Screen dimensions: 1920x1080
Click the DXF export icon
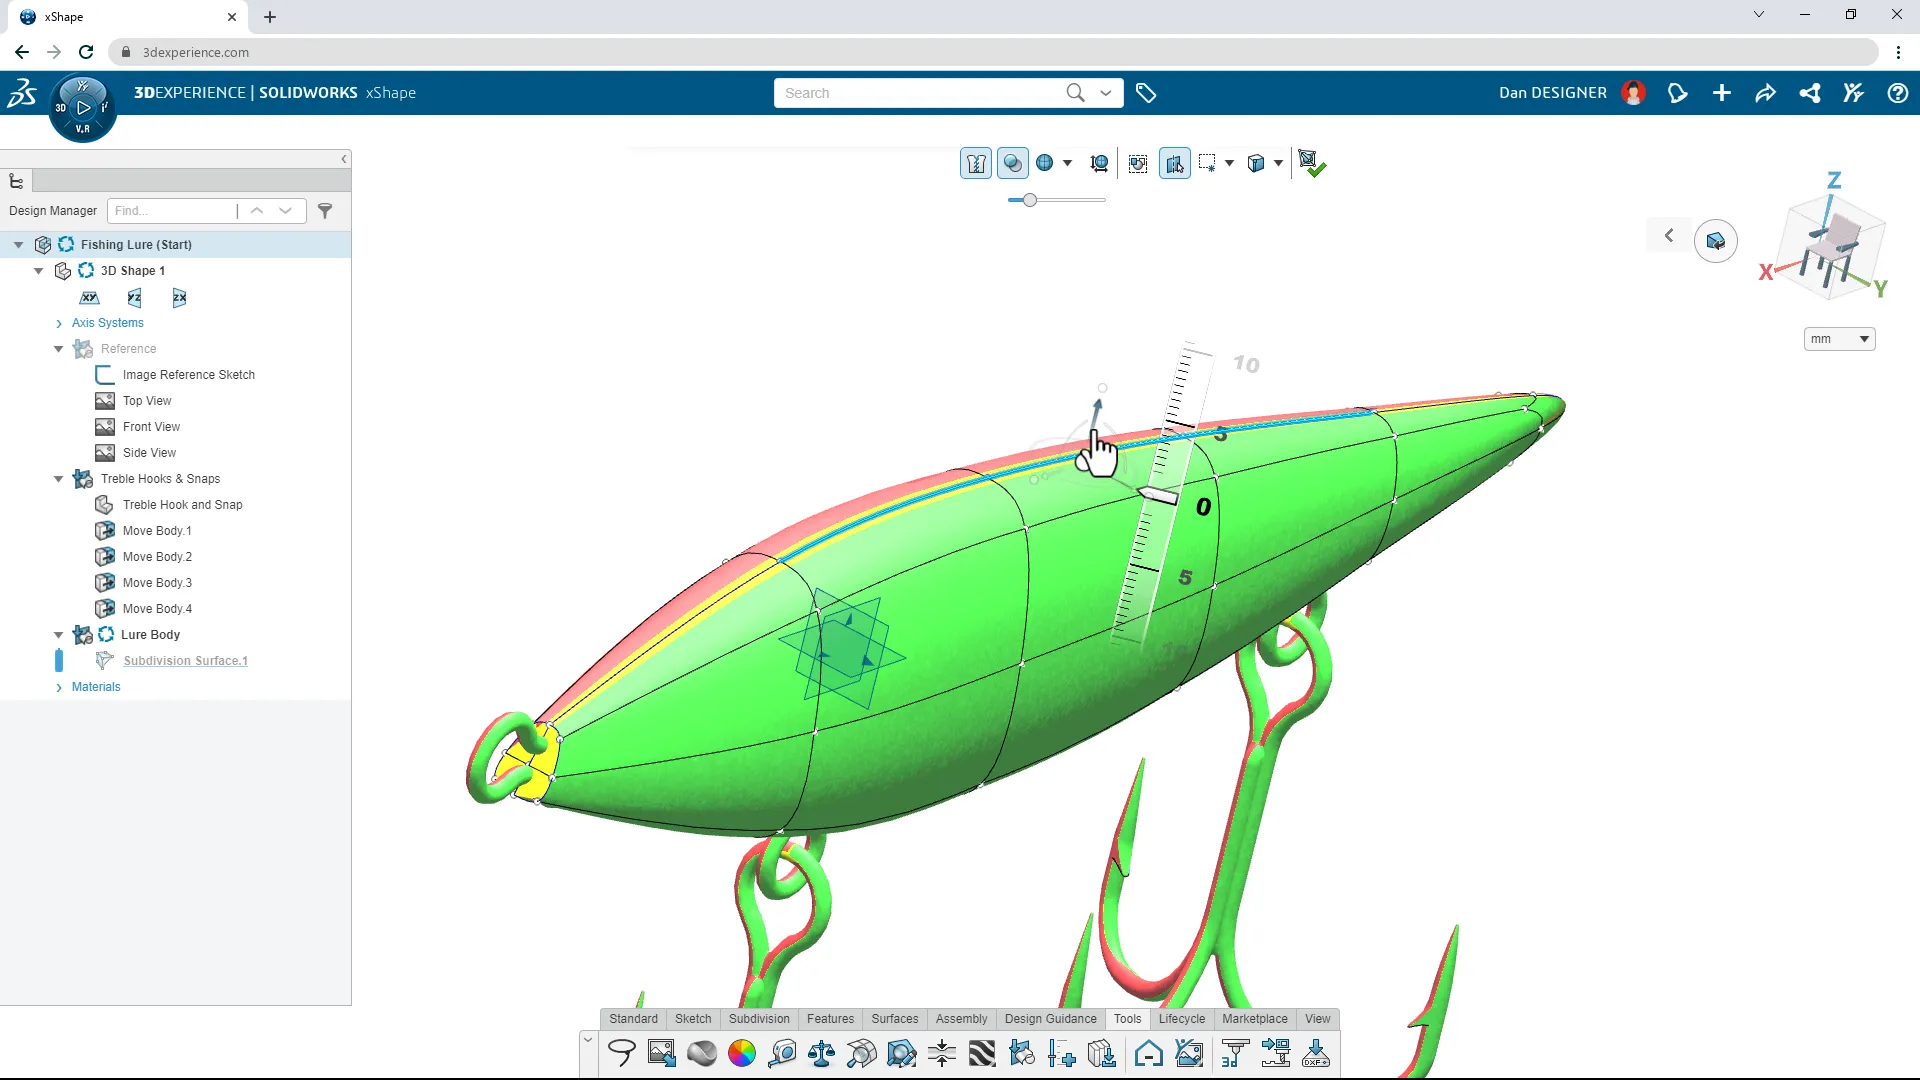pyautogui.click(x=1316, y=1055)
